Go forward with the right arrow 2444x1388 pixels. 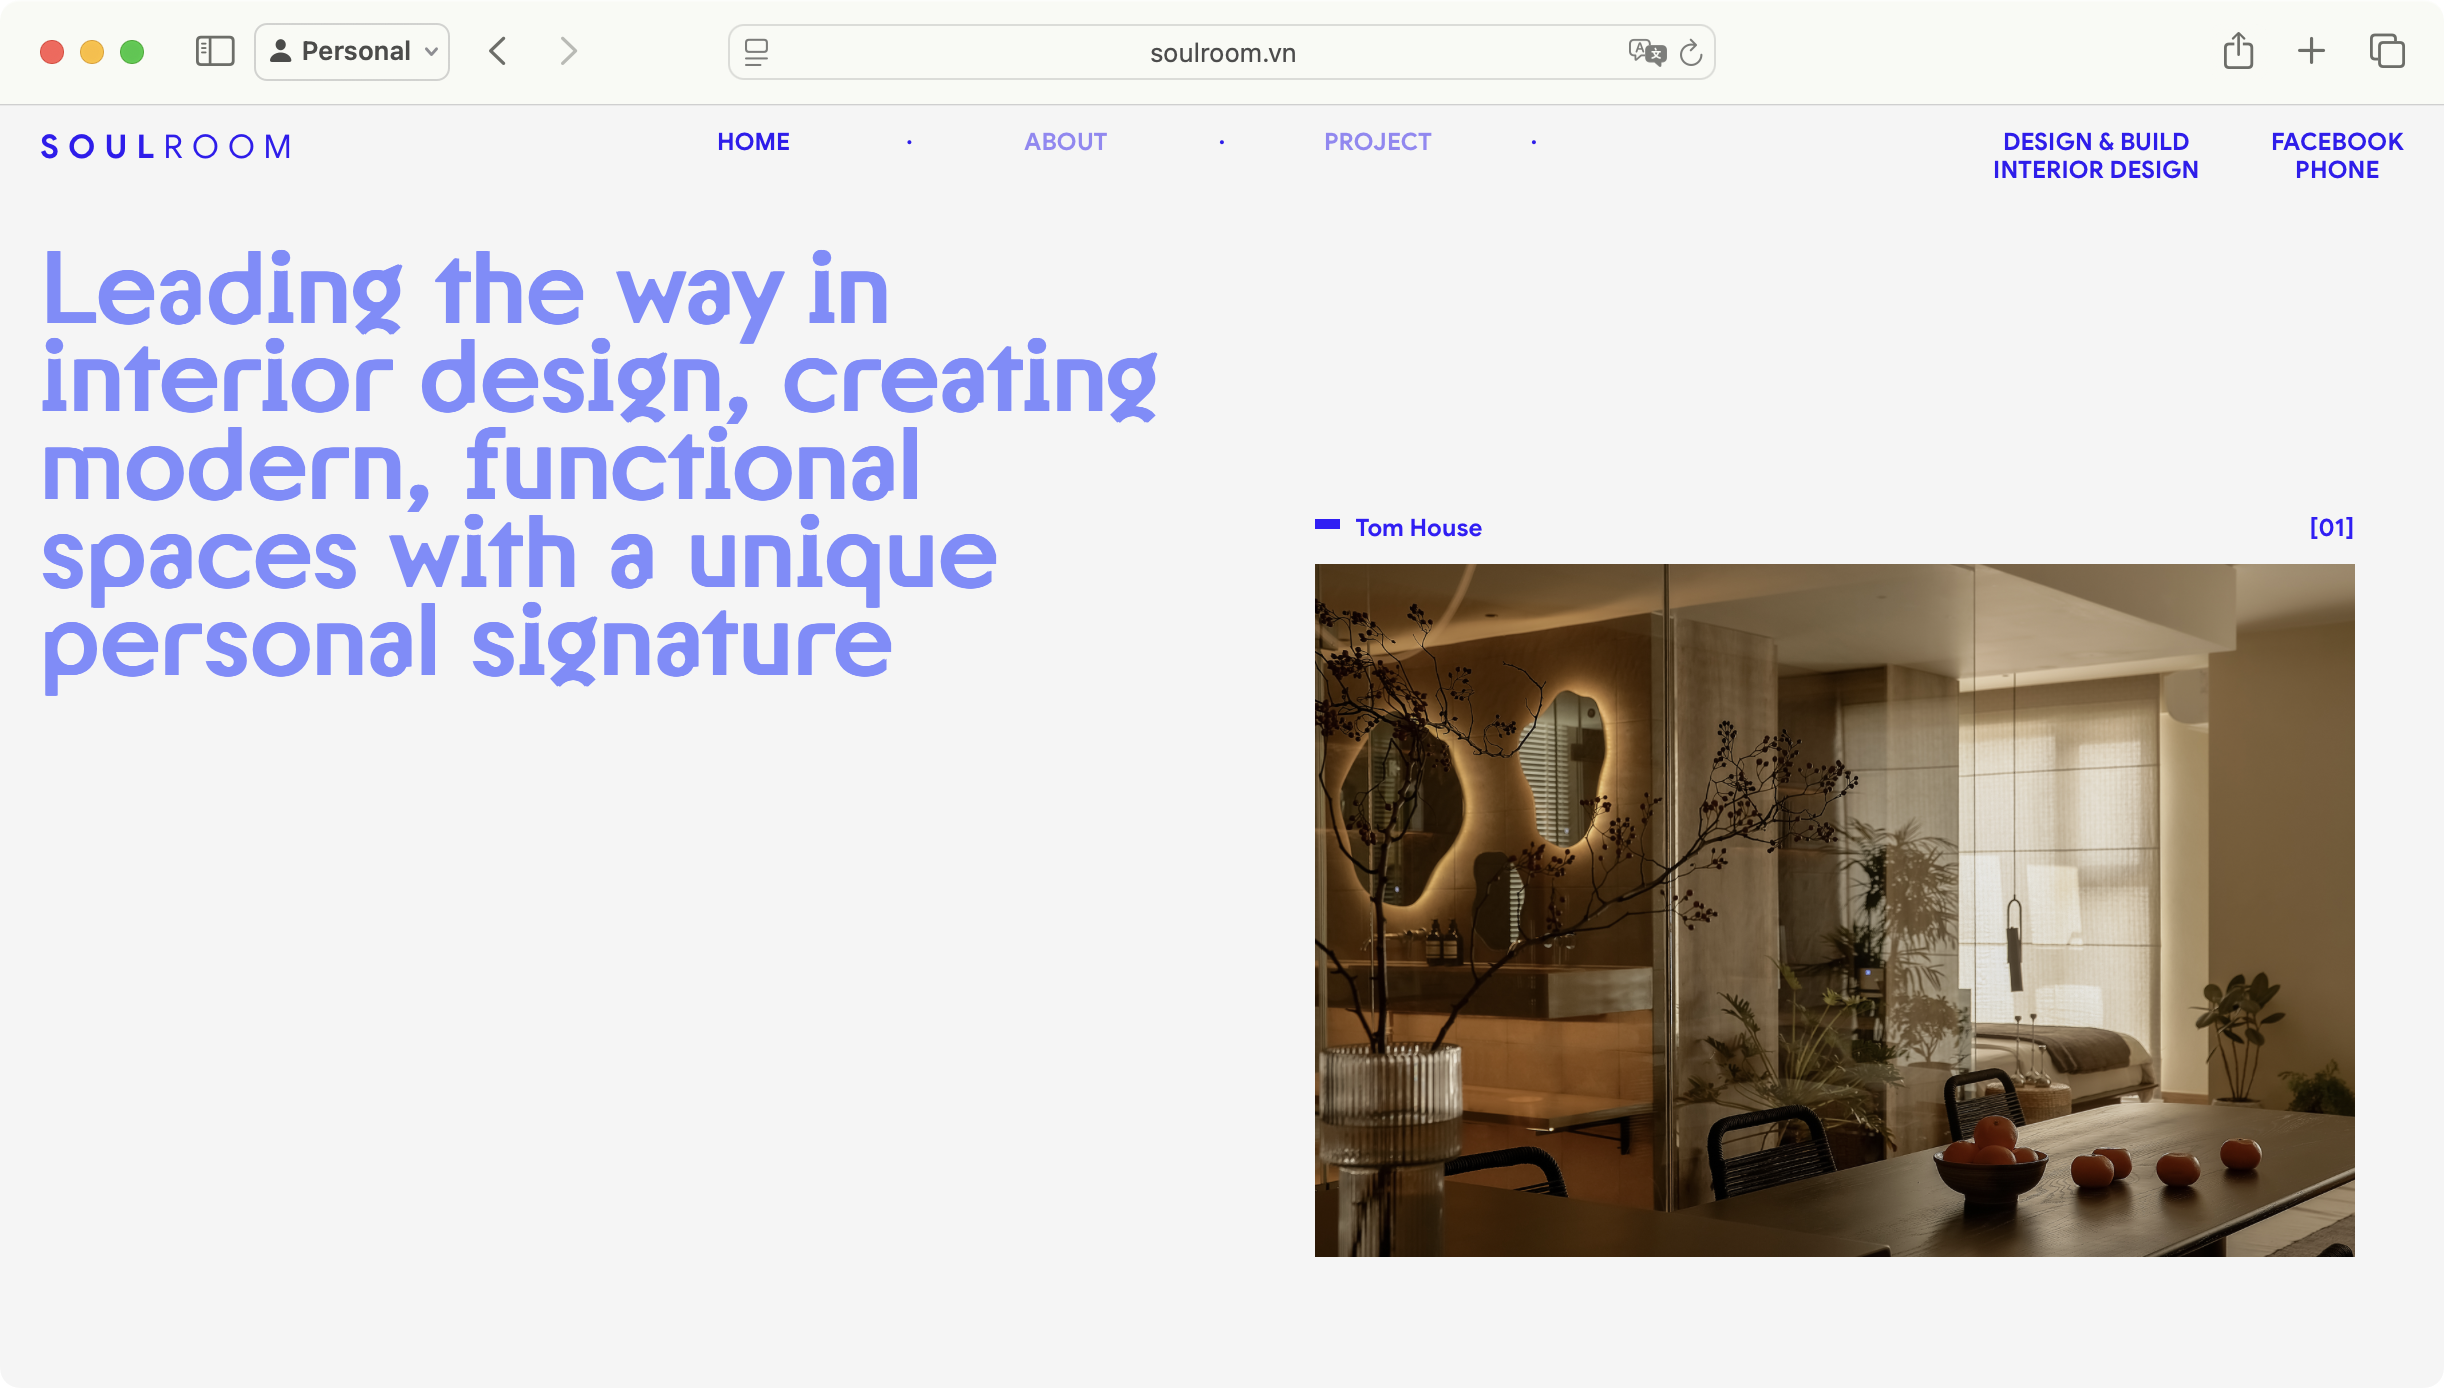(568, 51)
